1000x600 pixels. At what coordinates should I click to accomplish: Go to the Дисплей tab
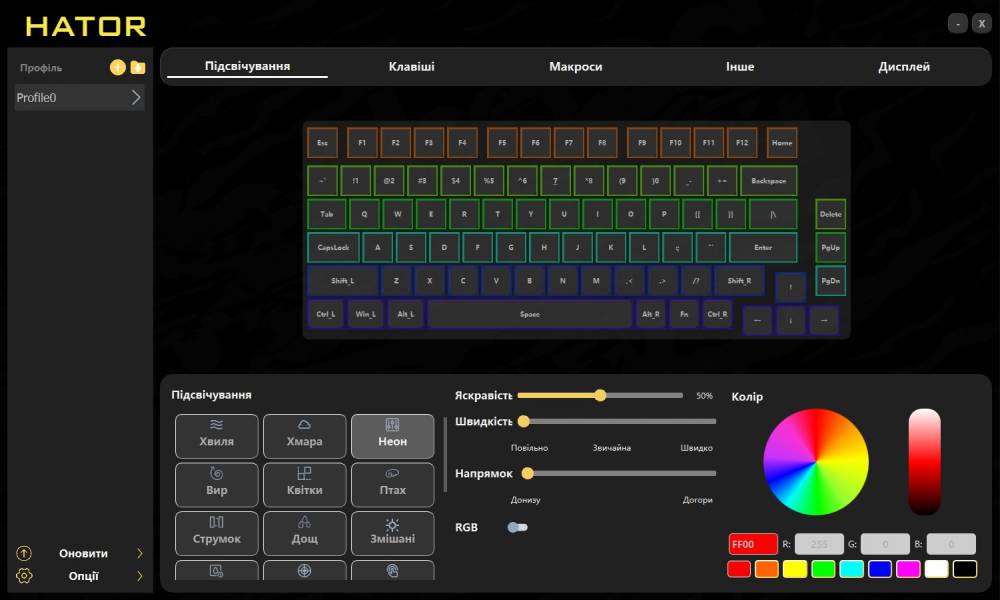click(904, 67)
